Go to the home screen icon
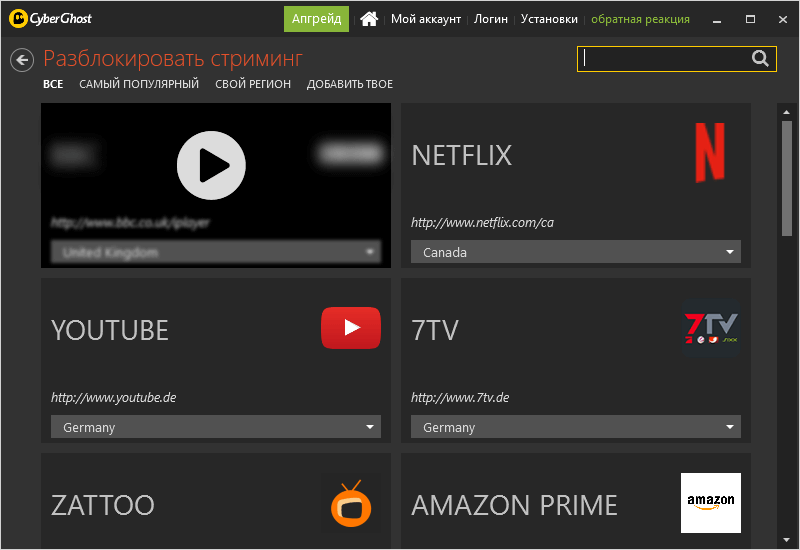This screenshot has height=550, width=800. coord(369,19)
